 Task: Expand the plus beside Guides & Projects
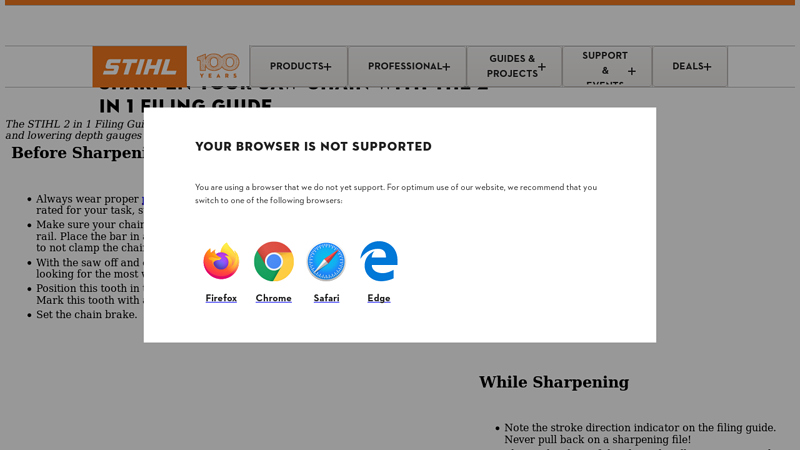click(x=542, y=66)
